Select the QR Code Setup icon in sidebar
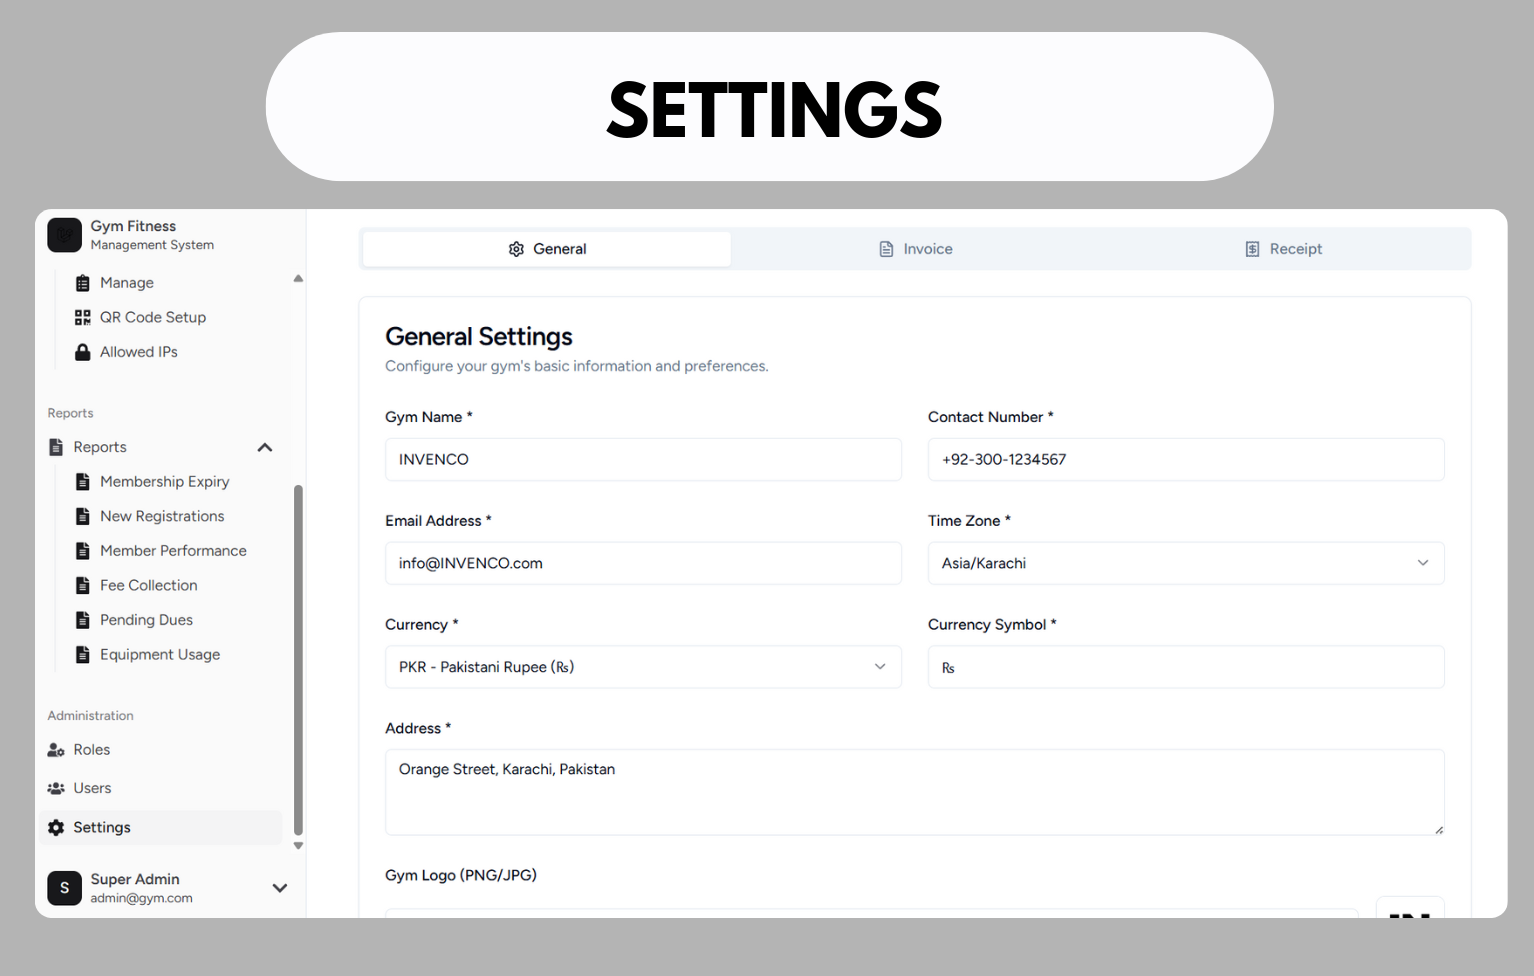Screen dimensions: 1534x976 [82, 317]
